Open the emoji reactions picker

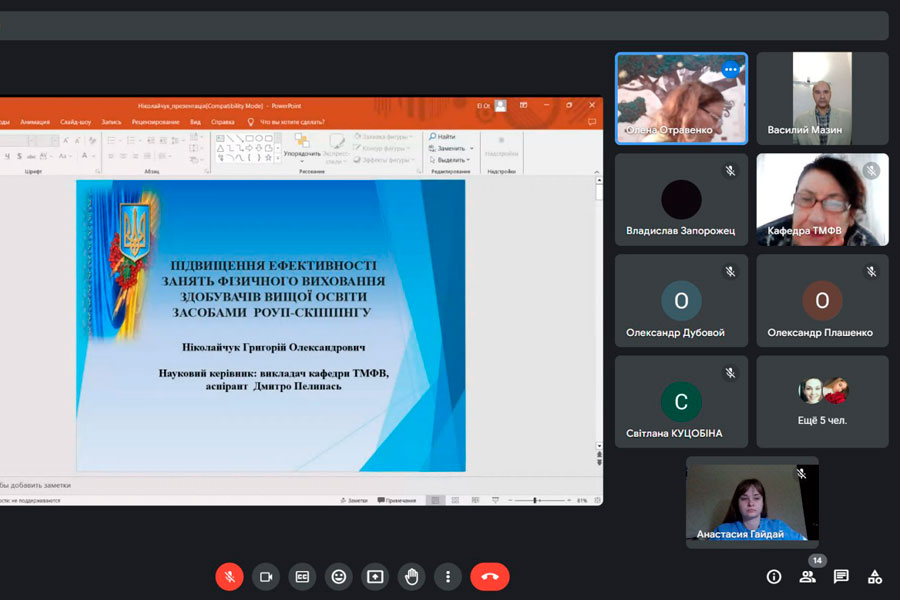point(339,577)
